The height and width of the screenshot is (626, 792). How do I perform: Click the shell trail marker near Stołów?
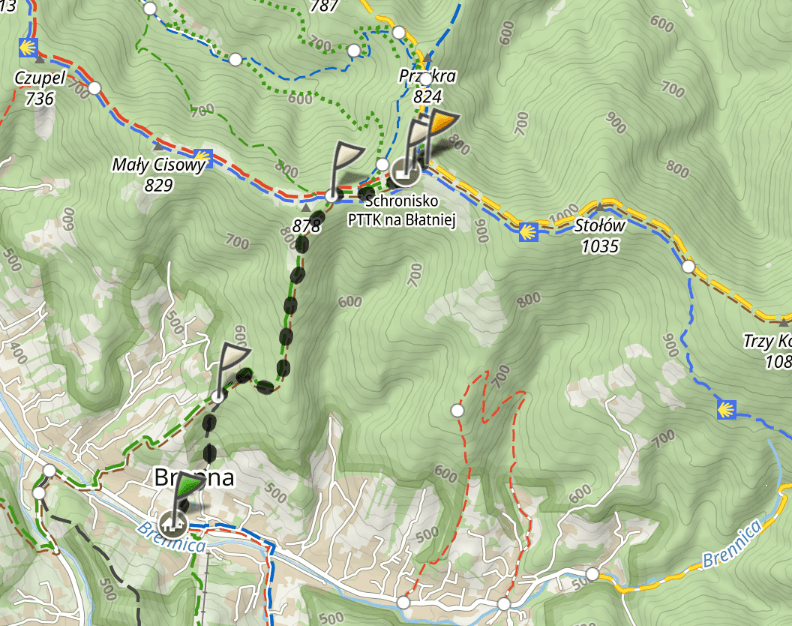[x=528, y=232]
